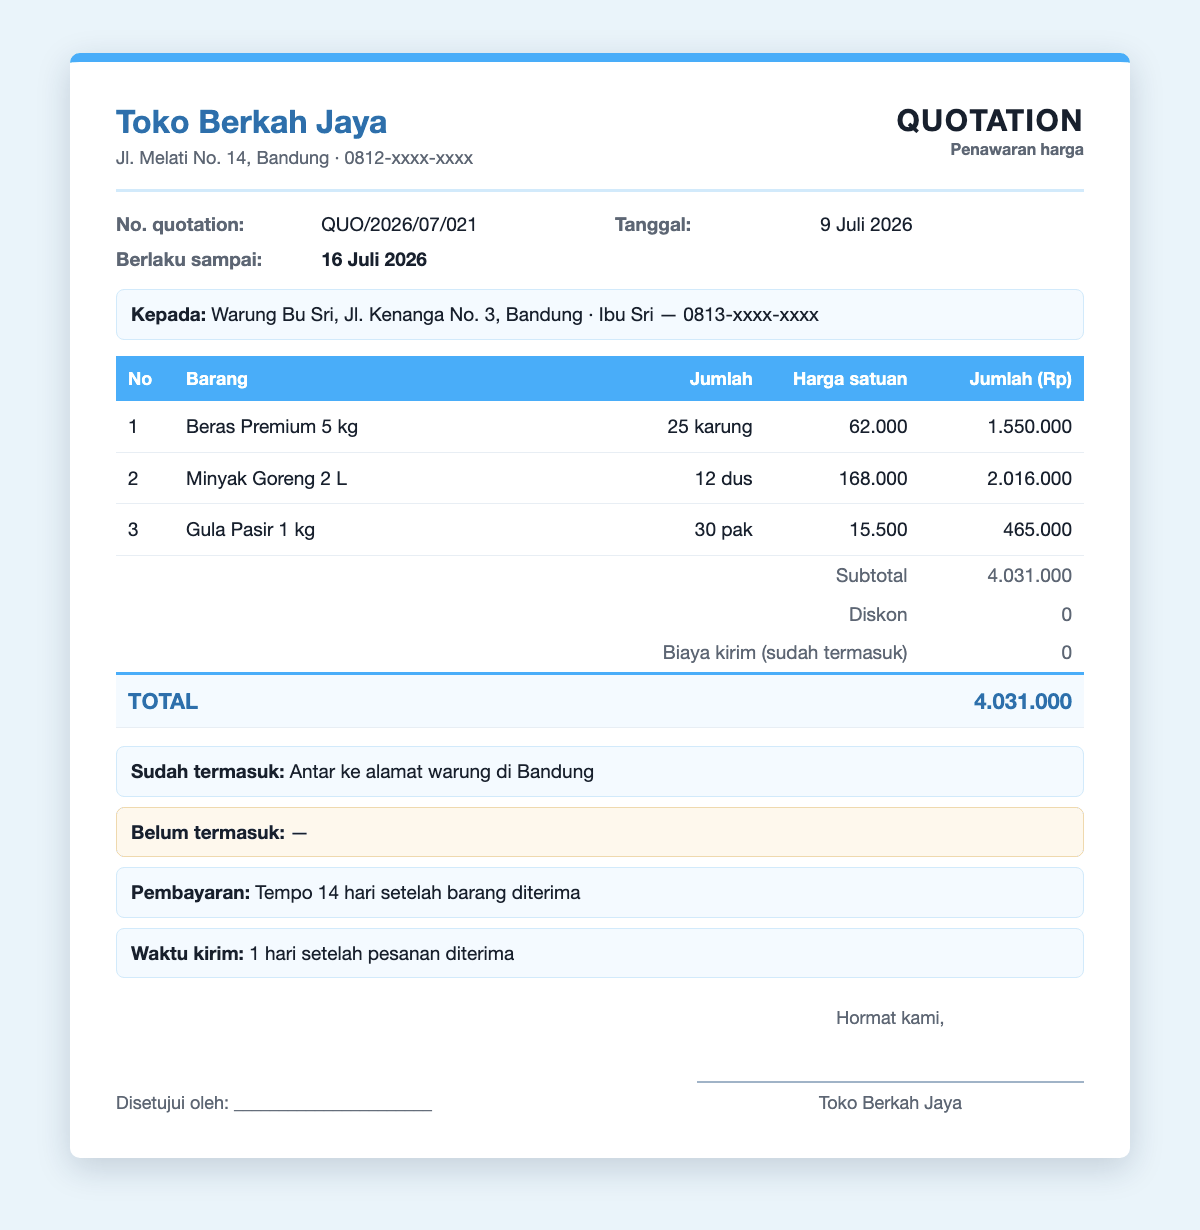
Task: Select quotation number QUO/2026/07/021
Action: point(399,225)
